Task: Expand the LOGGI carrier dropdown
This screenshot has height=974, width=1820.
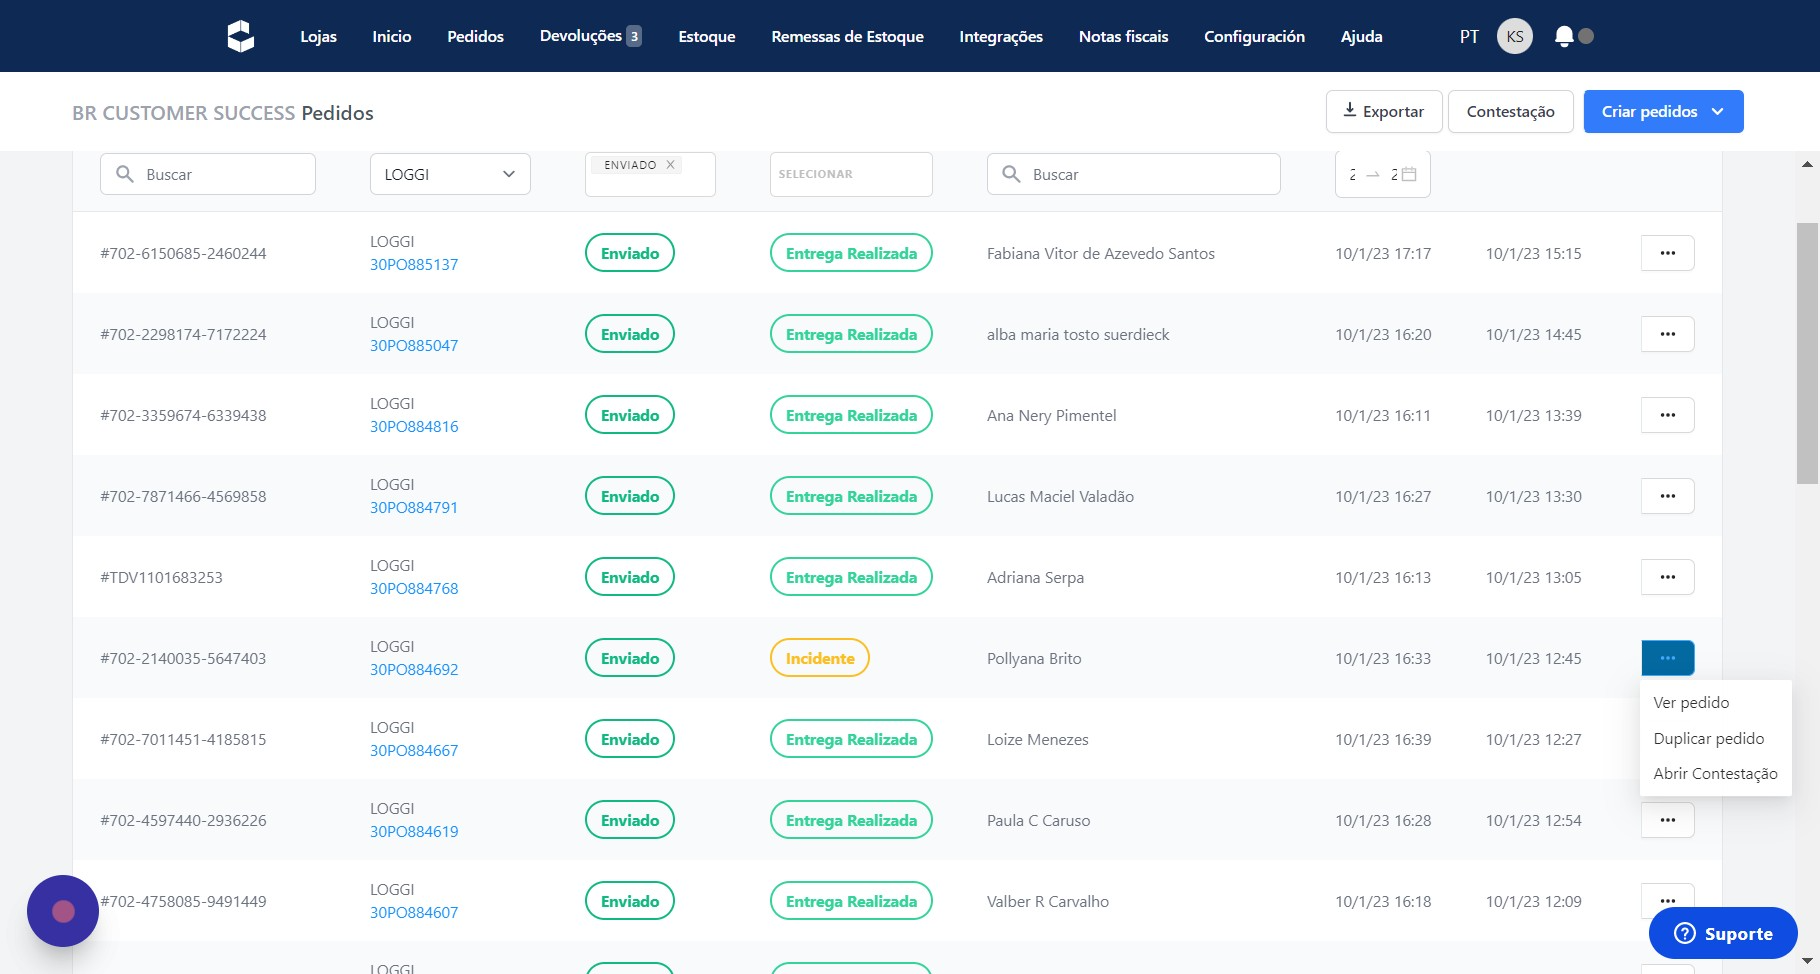Action: click(x=450, y=174)
